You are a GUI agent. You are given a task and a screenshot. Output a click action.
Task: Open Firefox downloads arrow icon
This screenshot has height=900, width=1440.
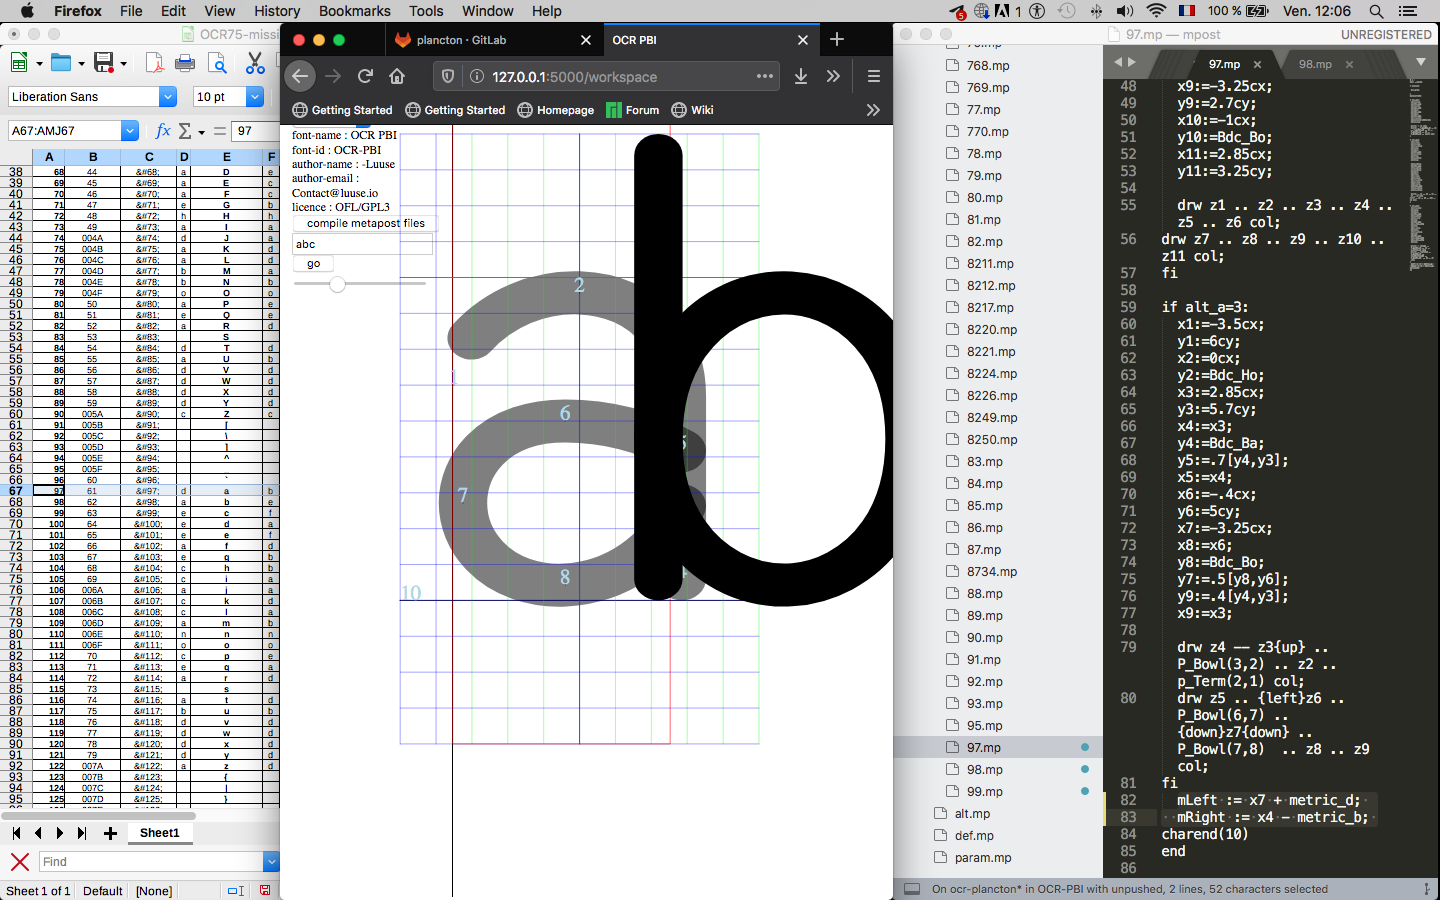800,77
